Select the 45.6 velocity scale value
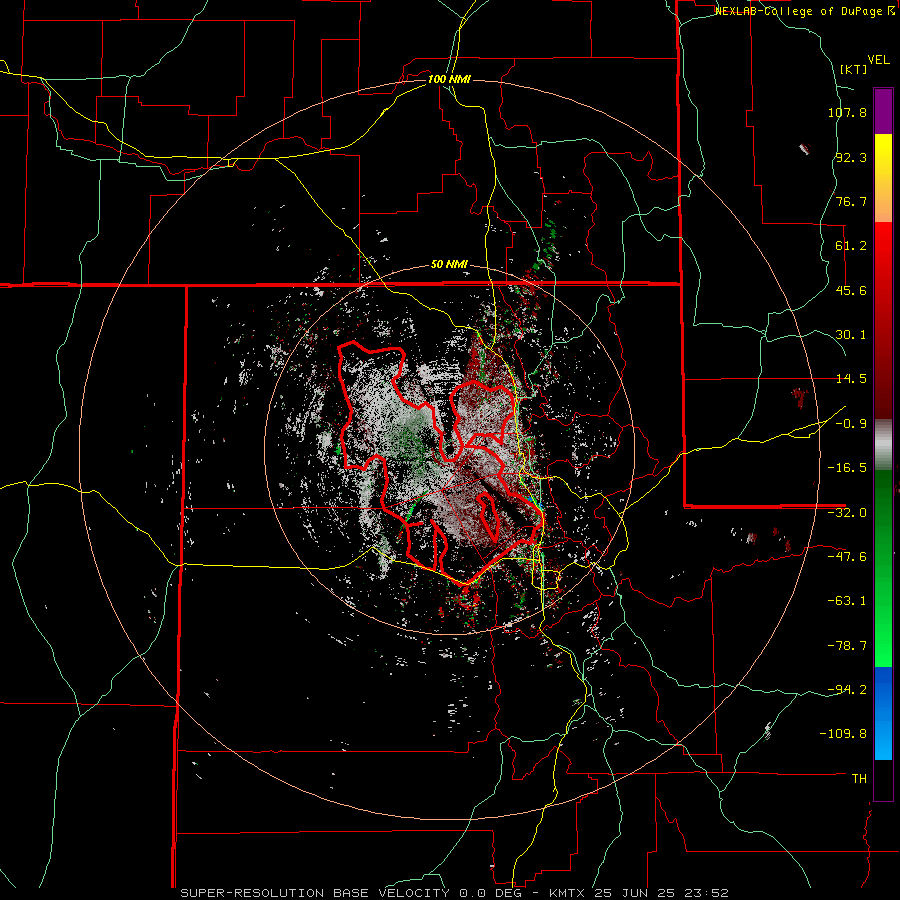The image size is (900, 900). [x=851, y=290]
